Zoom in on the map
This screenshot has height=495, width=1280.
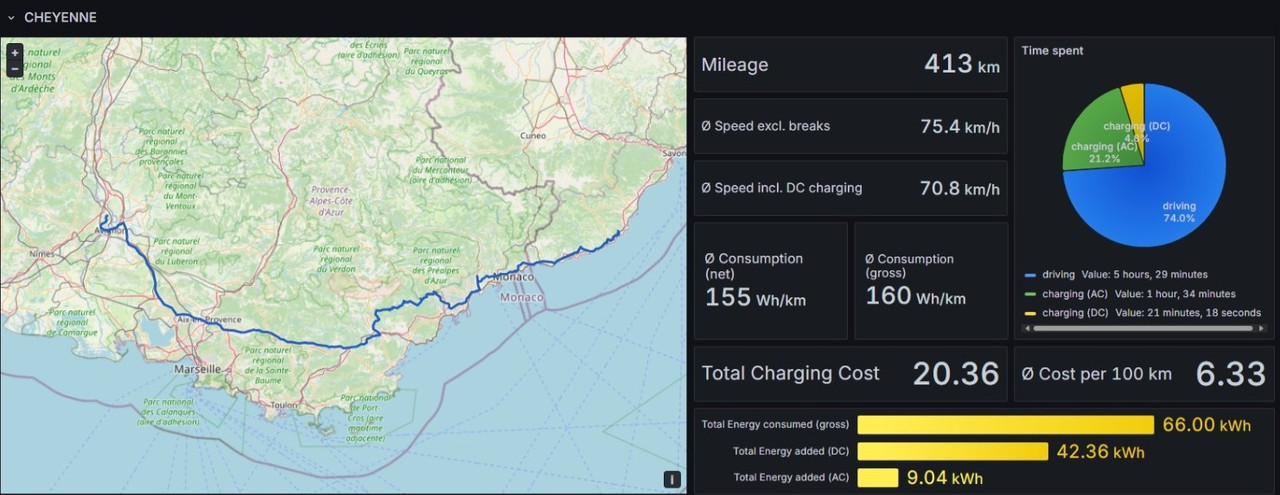click(14, 52)
